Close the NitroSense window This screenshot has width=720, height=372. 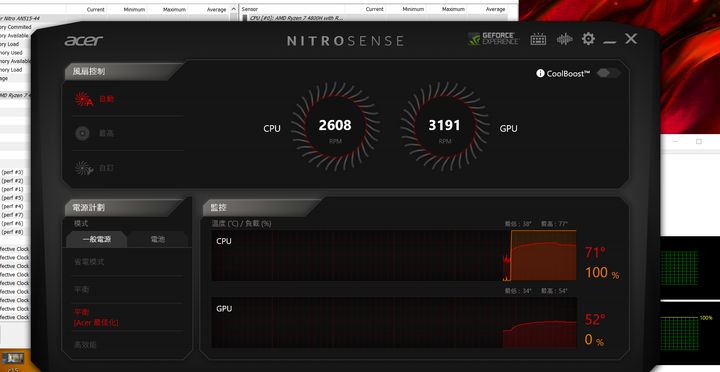pos(631,39)
